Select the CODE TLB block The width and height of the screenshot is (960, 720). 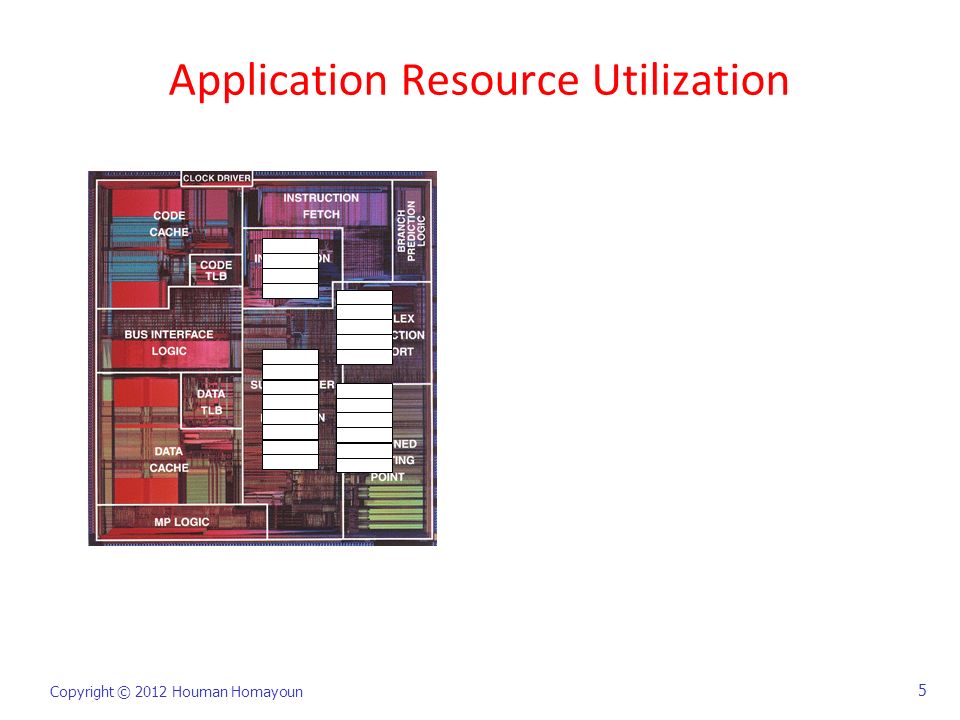coord(216,271)
